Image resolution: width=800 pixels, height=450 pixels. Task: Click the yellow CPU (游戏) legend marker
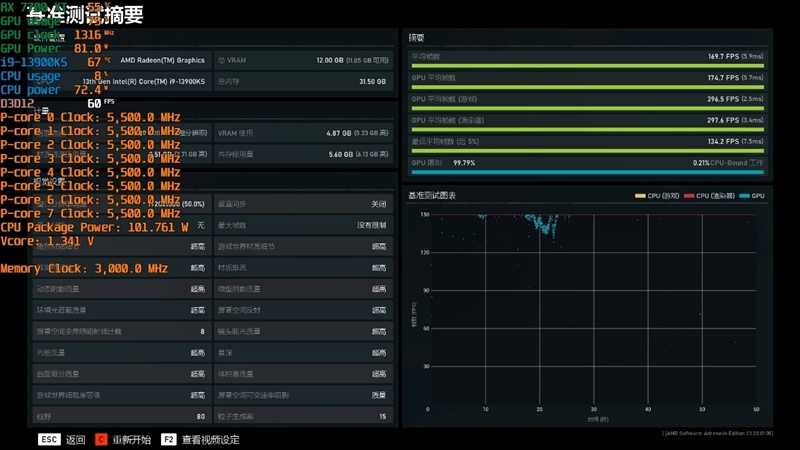(641, 196)
